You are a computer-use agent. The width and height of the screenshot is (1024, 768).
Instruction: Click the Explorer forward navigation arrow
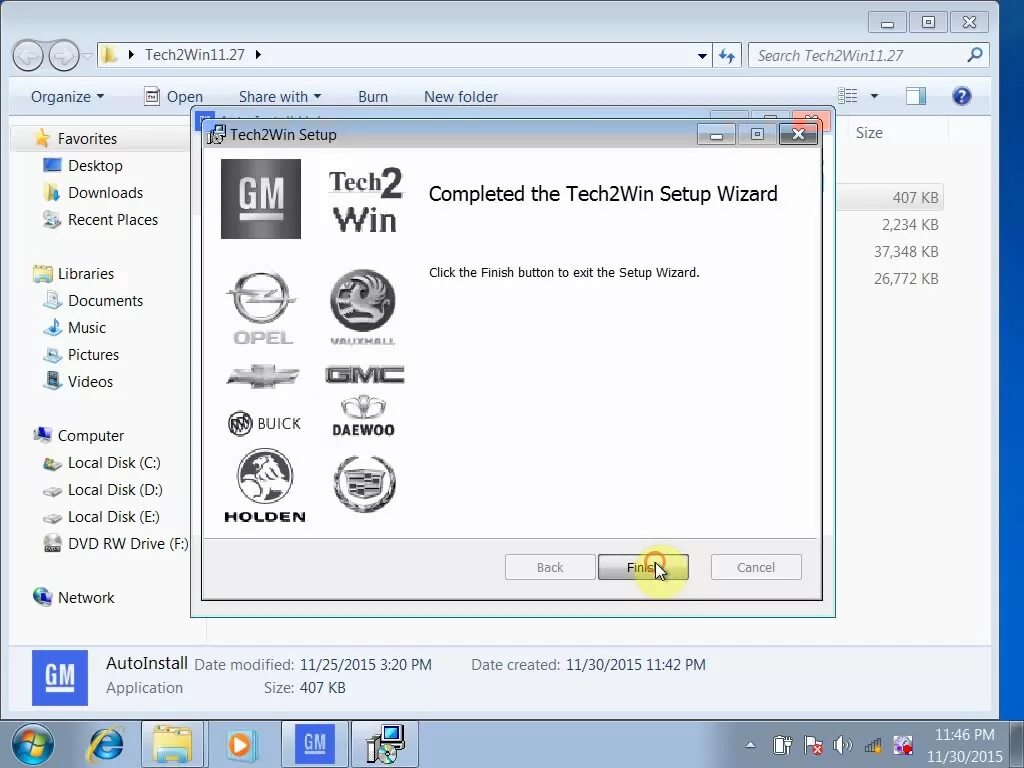point(63,55)
